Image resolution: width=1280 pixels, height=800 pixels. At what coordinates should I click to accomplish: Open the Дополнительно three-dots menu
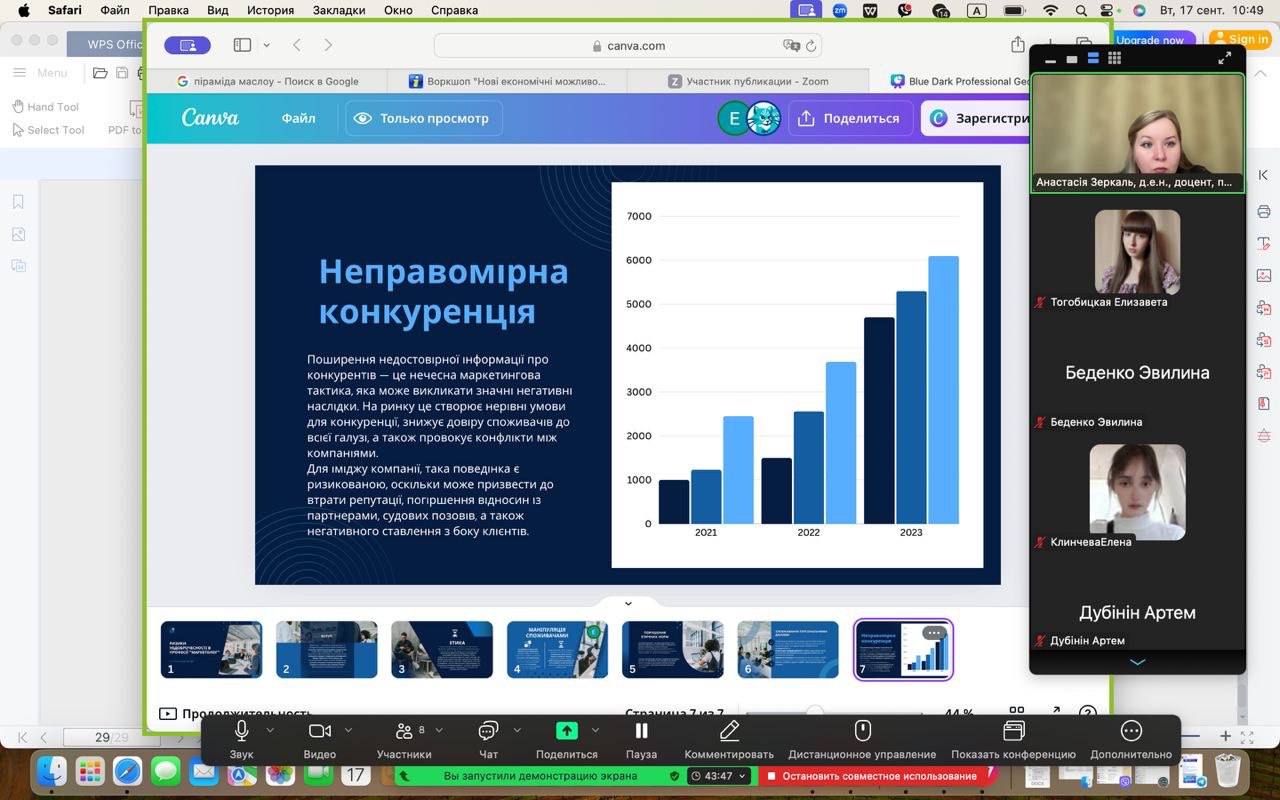tap(1131, 731)
